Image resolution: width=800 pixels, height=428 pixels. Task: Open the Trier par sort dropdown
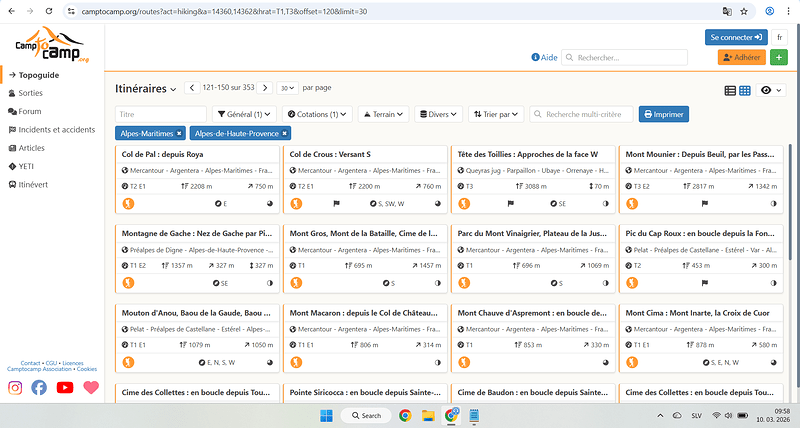coord(496,115)
